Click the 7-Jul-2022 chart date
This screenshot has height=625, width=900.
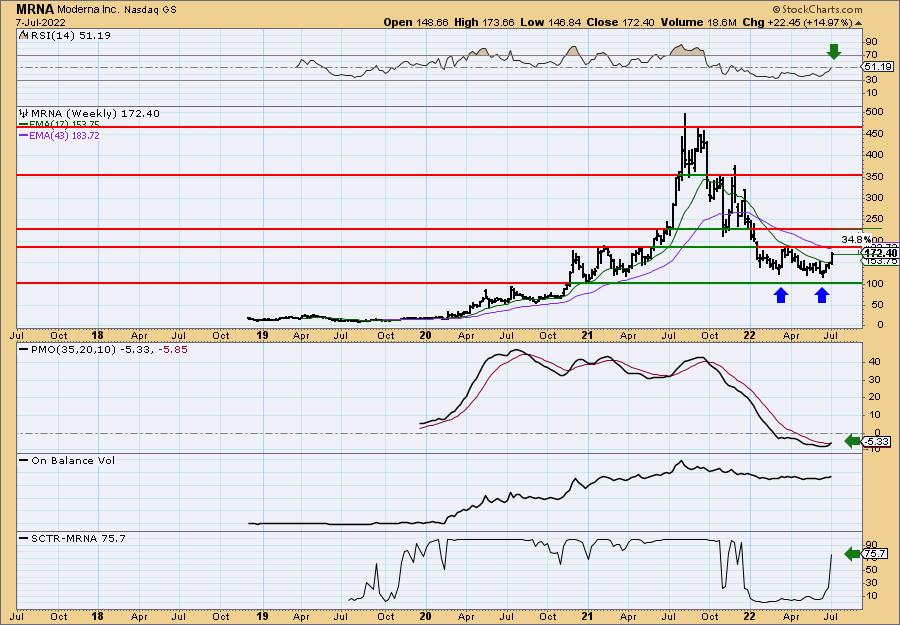[41, 22]
